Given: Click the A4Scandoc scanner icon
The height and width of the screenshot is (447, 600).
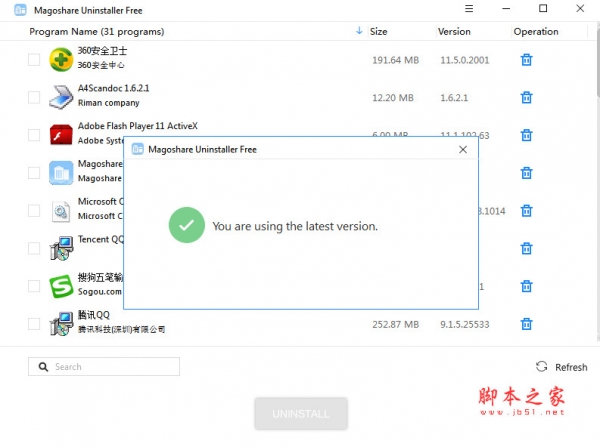Looking at the screenshot, I should click(61, 97).
